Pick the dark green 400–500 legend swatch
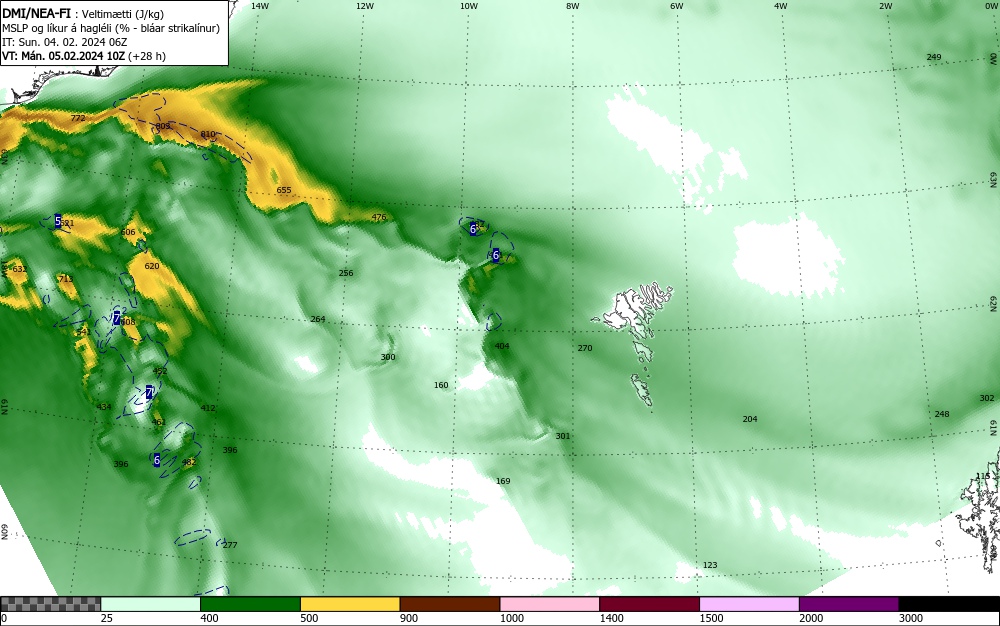1000x626 pixels. click(250, 604)
